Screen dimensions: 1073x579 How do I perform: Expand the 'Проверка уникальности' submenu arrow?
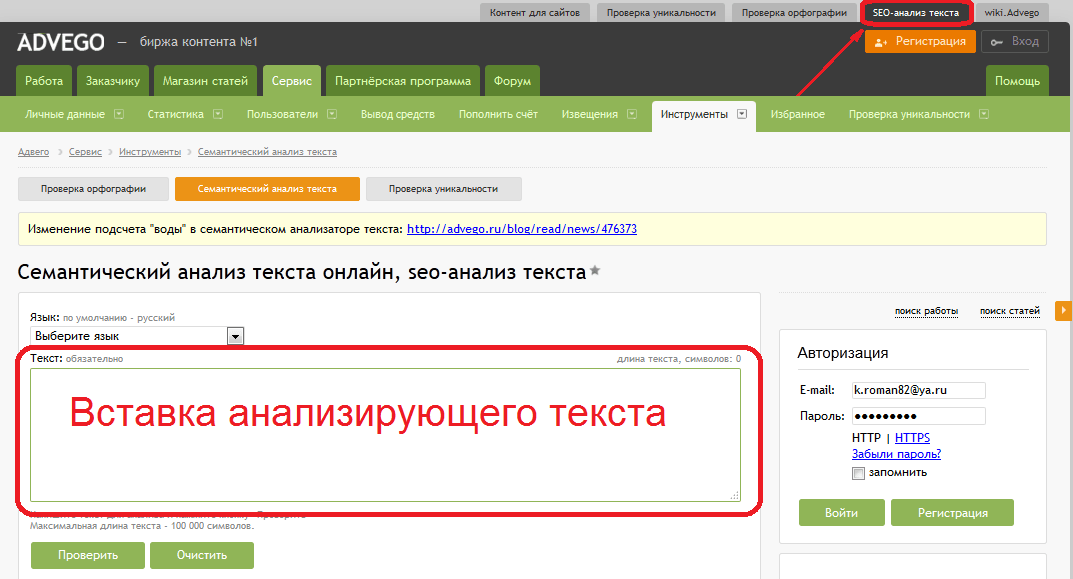[984, 114]
